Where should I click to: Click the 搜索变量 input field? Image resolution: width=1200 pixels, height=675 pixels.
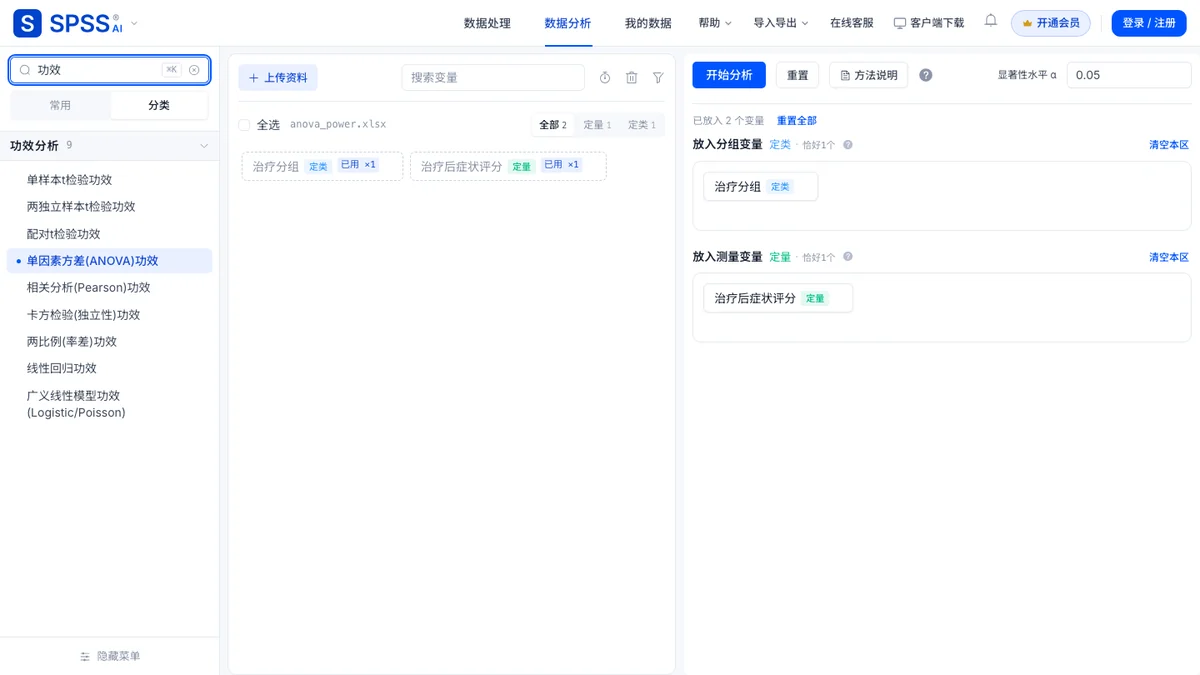[493, 78]
